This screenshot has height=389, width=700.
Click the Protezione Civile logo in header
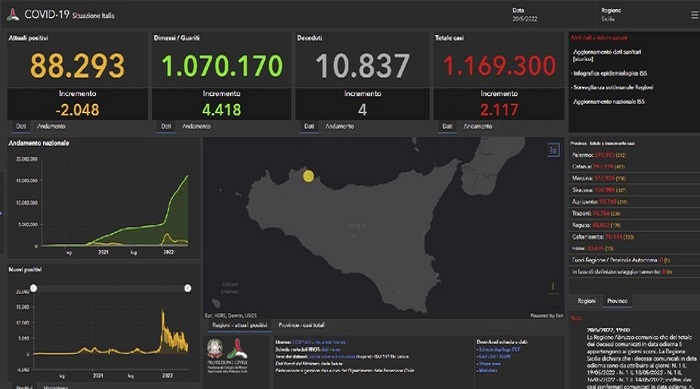(x=13, y=15)
